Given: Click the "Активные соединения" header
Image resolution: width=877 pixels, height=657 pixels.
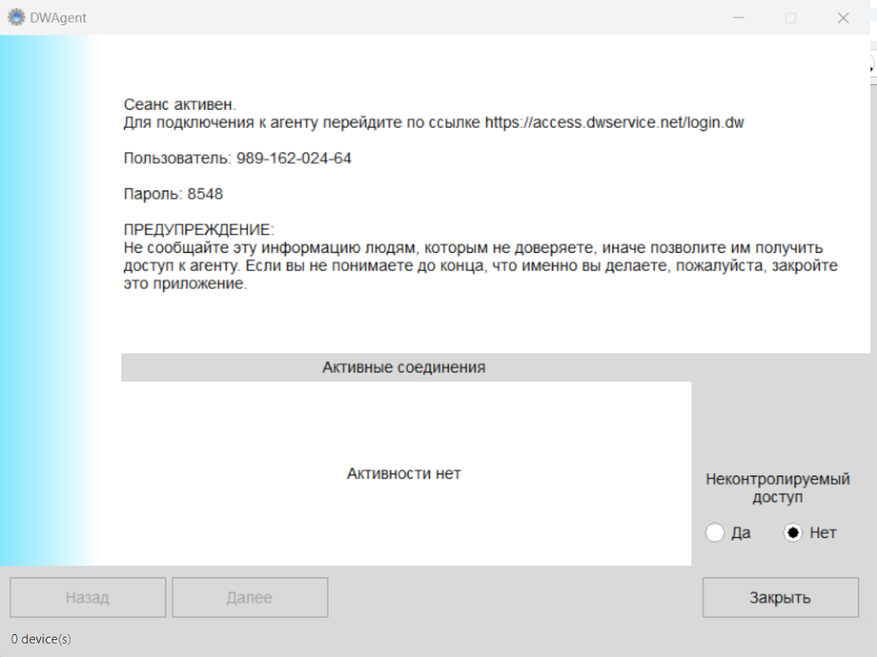Looking at the screenshot, I should pos(404,367).
